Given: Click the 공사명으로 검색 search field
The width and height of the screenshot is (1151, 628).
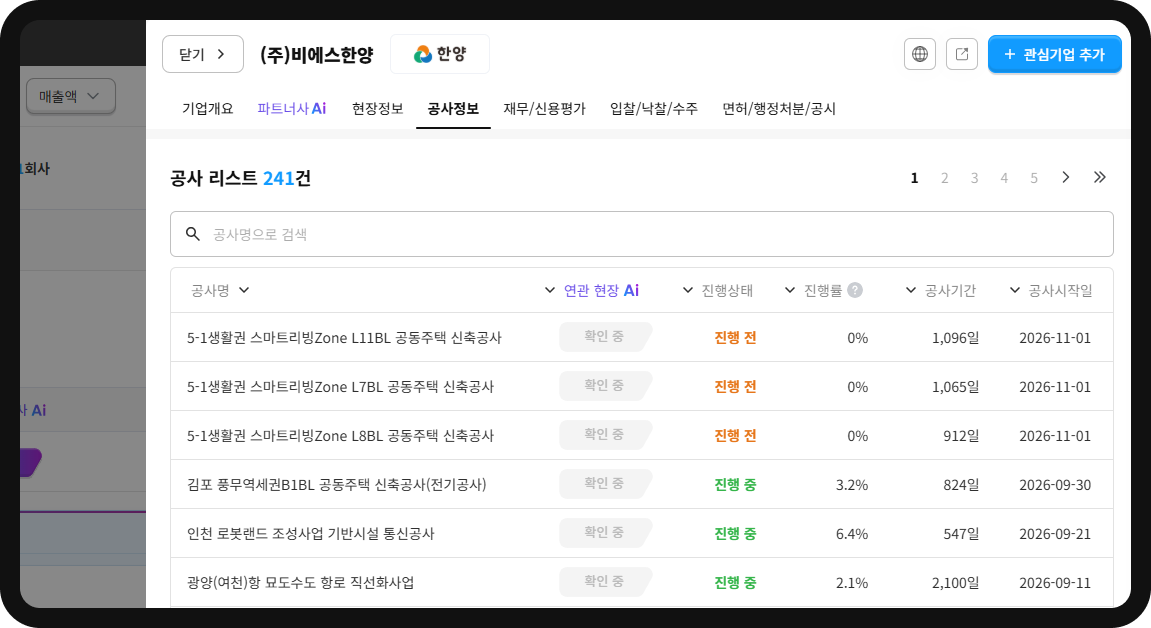Looking at the screenshot, I should 642,234.
